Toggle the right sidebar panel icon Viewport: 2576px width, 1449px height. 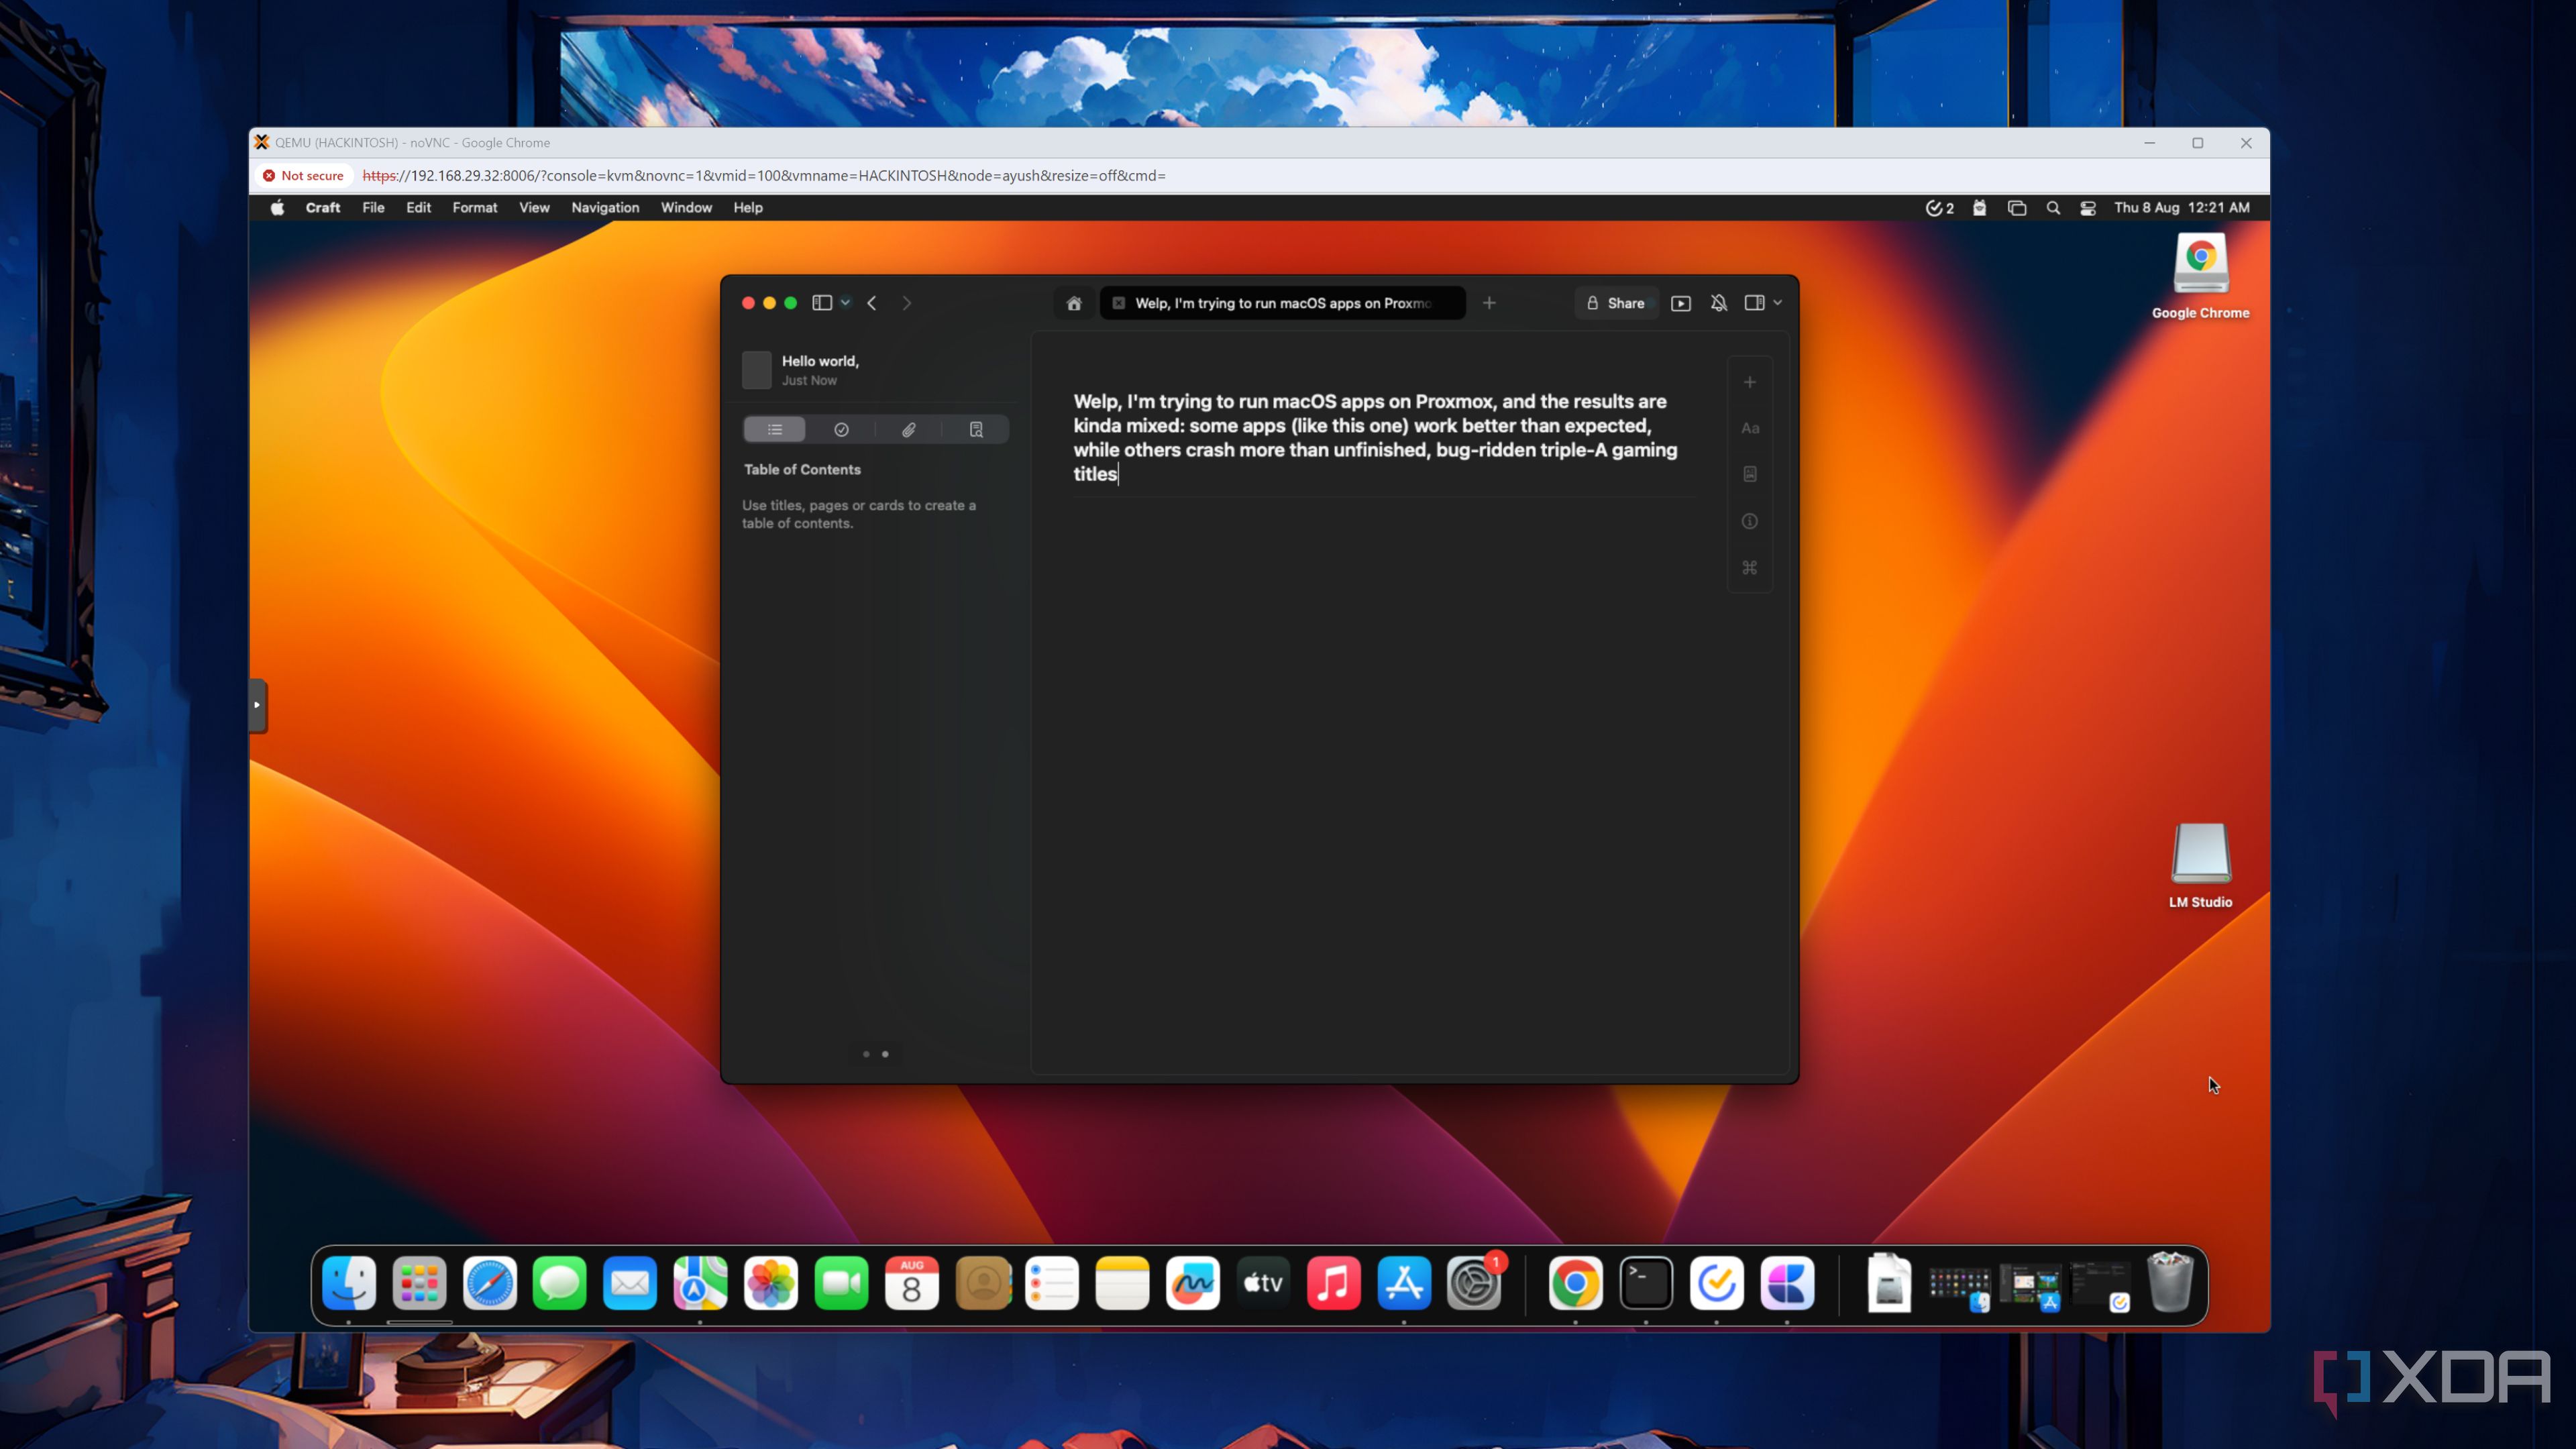pyautogui.click(x=1754, y=303)
